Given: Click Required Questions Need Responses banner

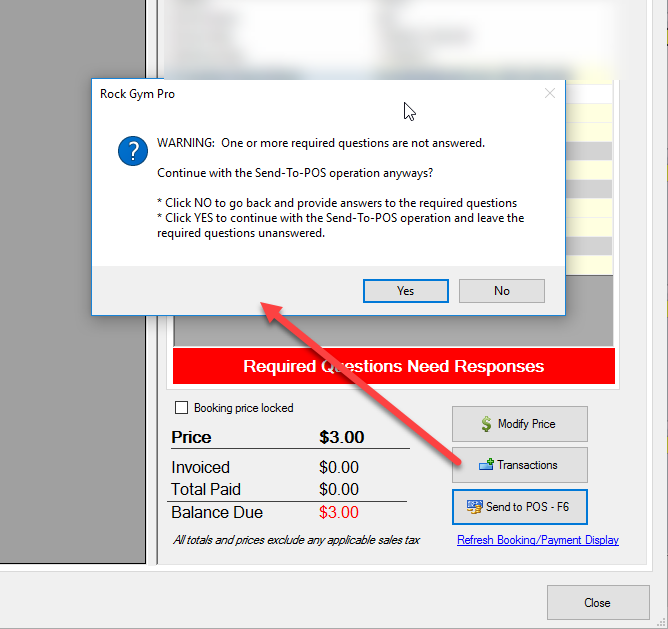Looking at the screenshot, I should pyautogui.click(x=394, y=366).
